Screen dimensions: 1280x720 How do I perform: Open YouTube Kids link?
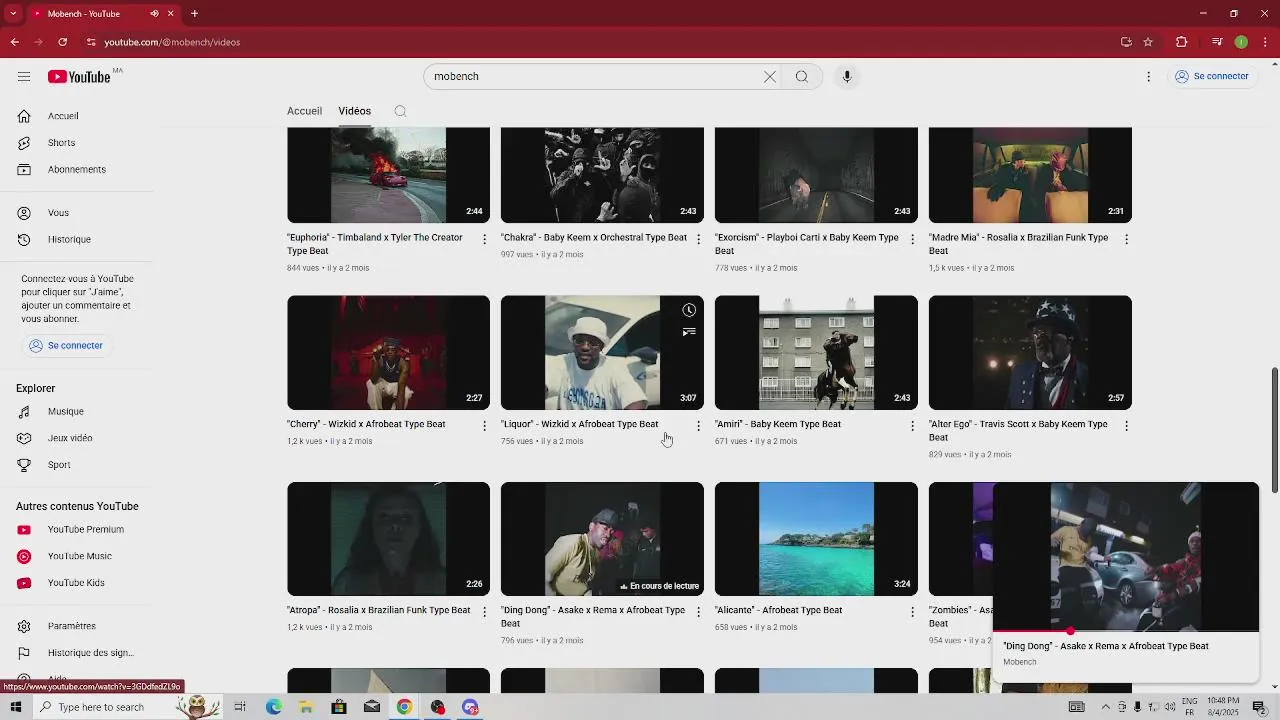click(76, 583)
